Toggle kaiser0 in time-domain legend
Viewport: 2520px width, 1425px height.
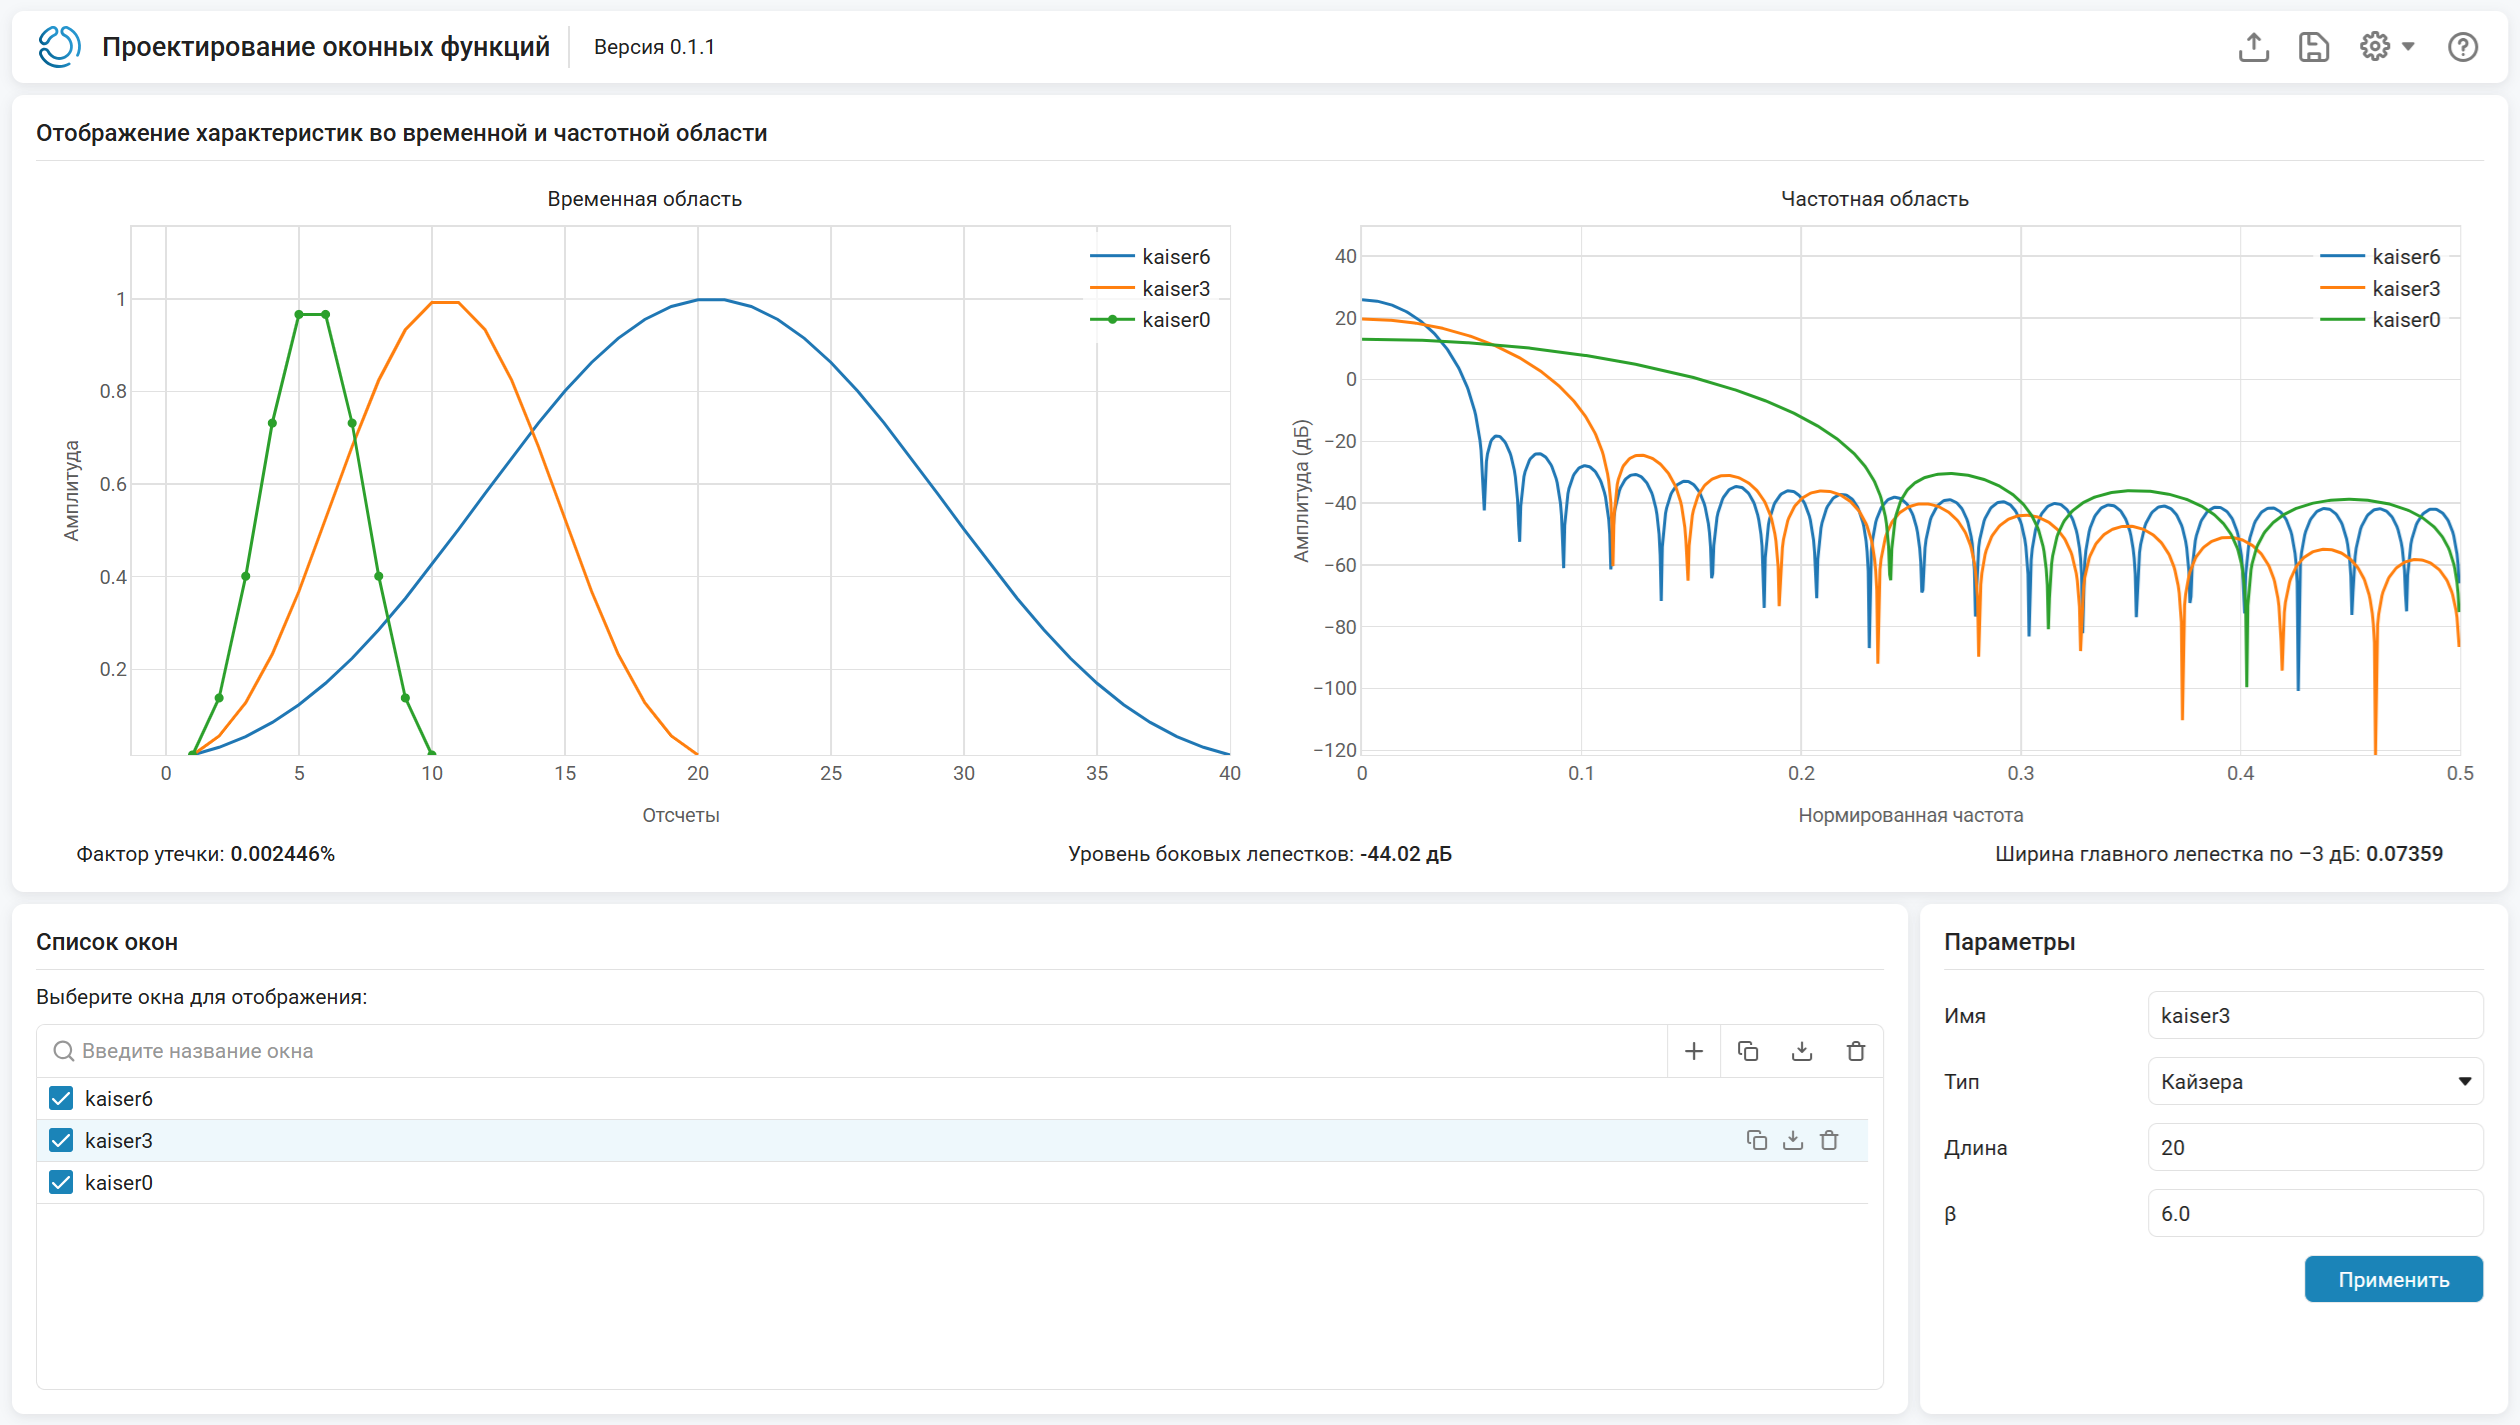pyautogui.click(x=1150, y=319)
